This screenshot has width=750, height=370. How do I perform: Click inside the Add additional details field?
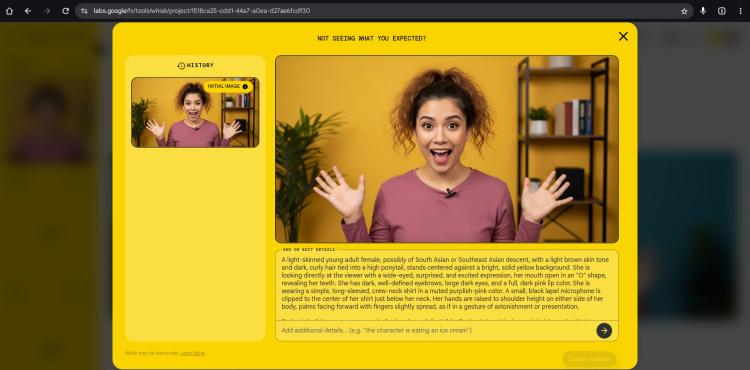pos(435,330)
